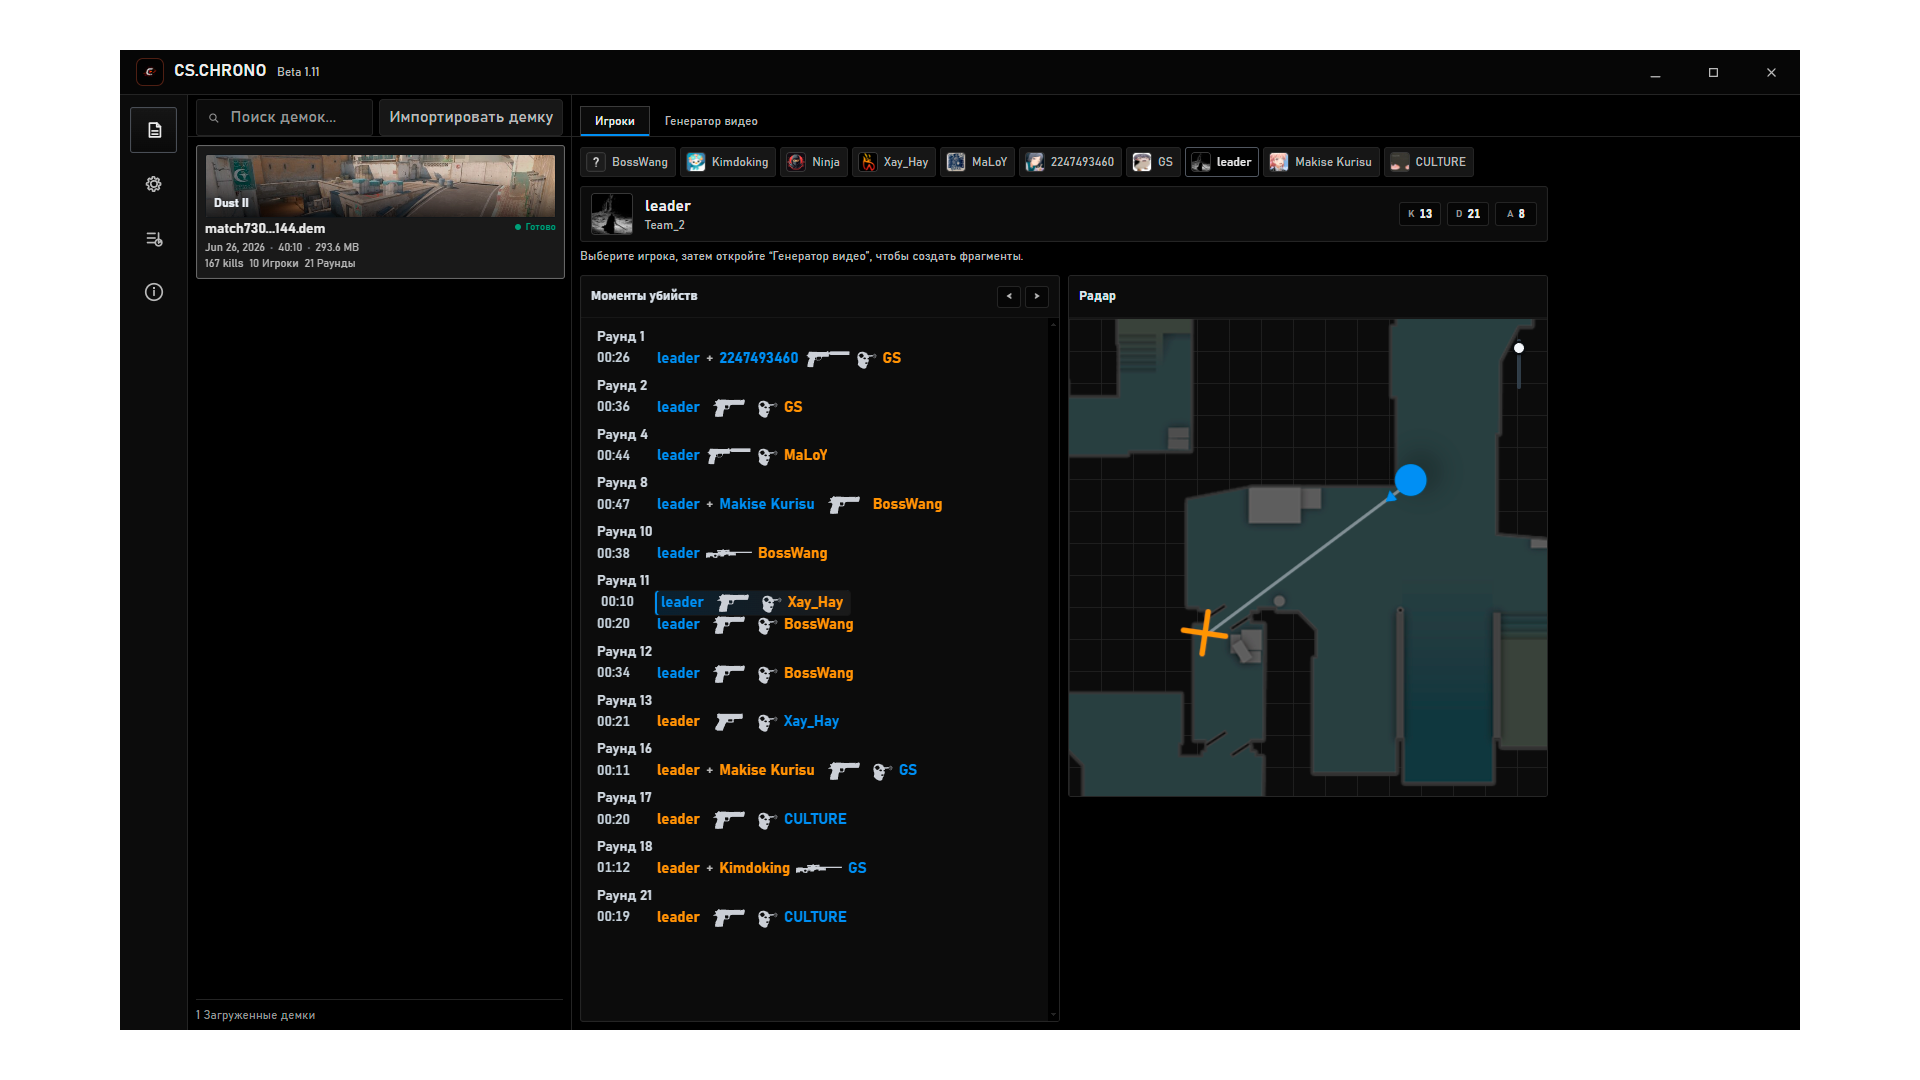Select the BossWang player chip
Viewport: 1920px width, 1080px height.
point(629,162)
